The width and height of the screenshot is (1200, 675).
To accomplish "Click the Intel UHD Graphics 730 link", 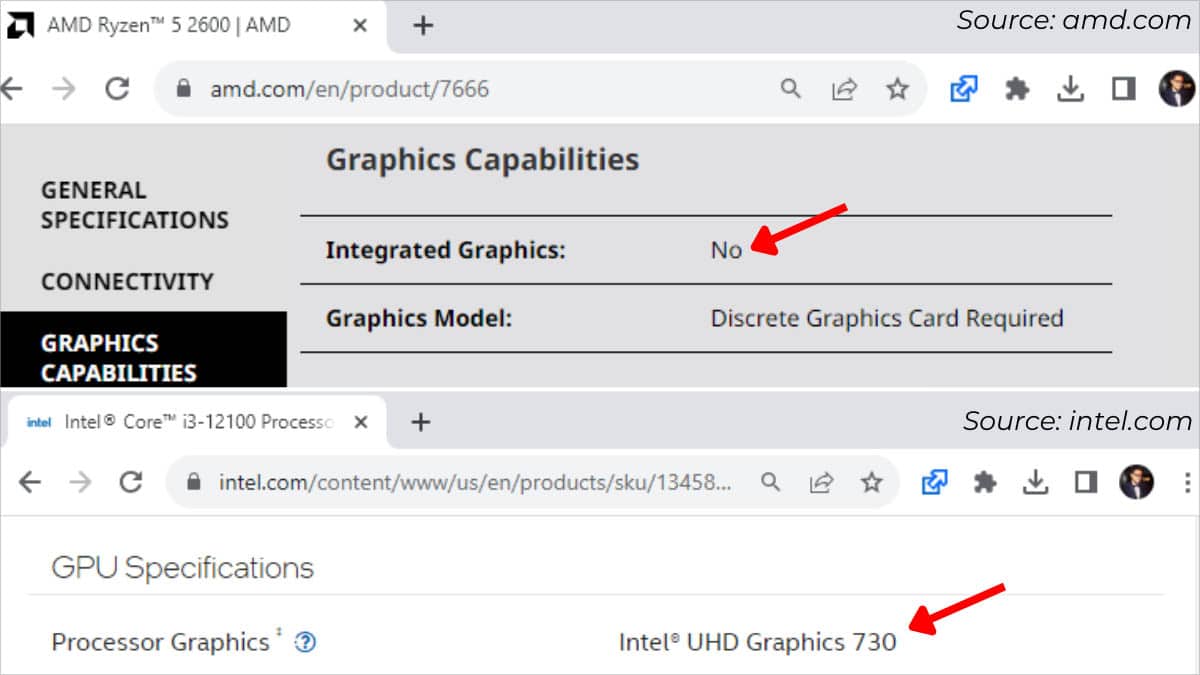I will tap(756, 642).
